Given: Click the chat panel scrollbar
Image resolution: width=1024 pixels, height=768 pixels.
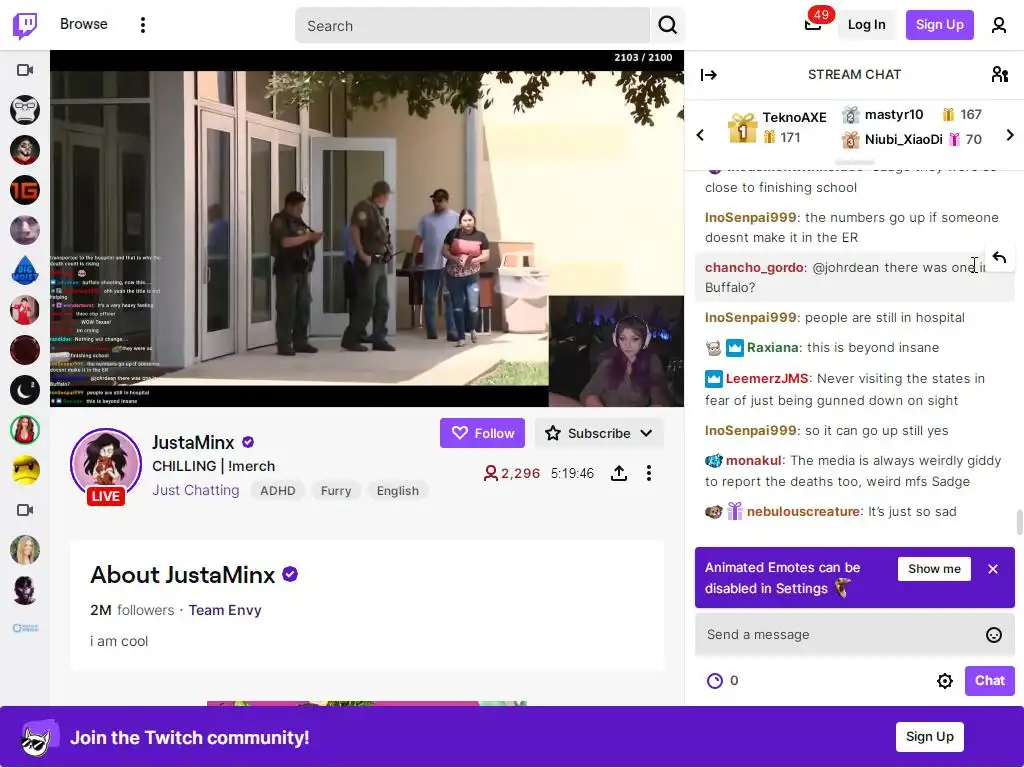Looking at the screenshot, I should [x=1019, y=522].
